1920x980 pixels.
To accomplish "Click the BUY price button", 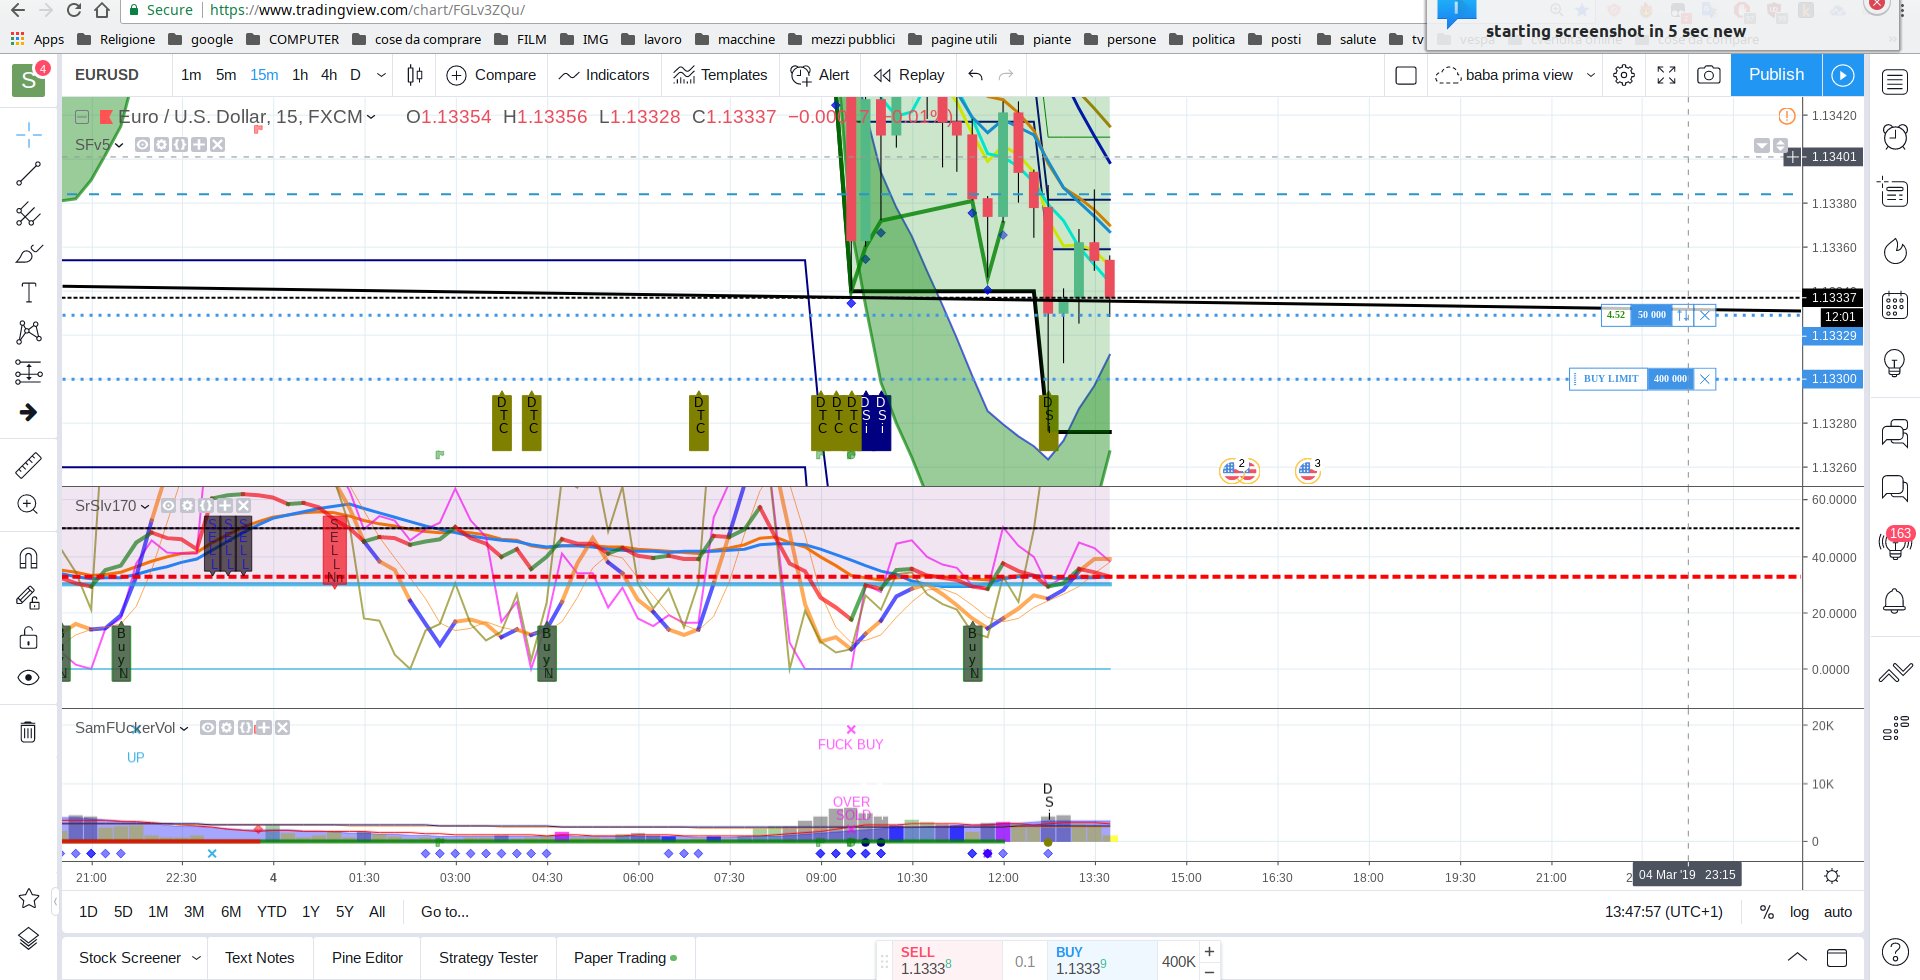I will point(1104,960).
